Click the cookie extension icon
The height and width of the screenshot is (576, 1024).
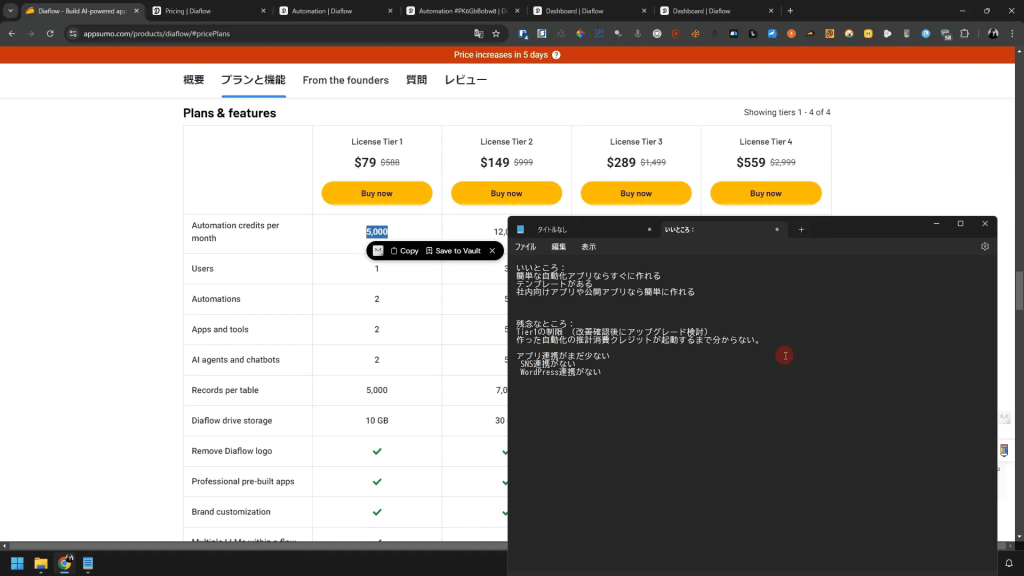[x=696, y=33]
